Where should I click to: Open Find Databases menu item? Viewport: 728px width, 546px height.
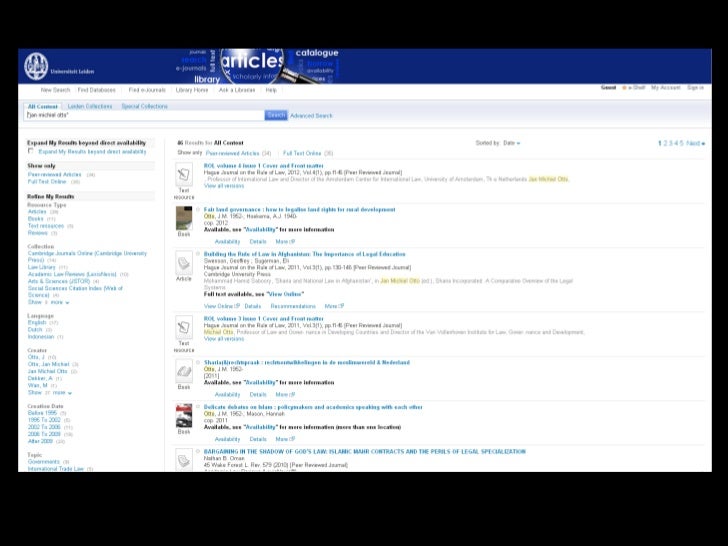pos(97,90)
